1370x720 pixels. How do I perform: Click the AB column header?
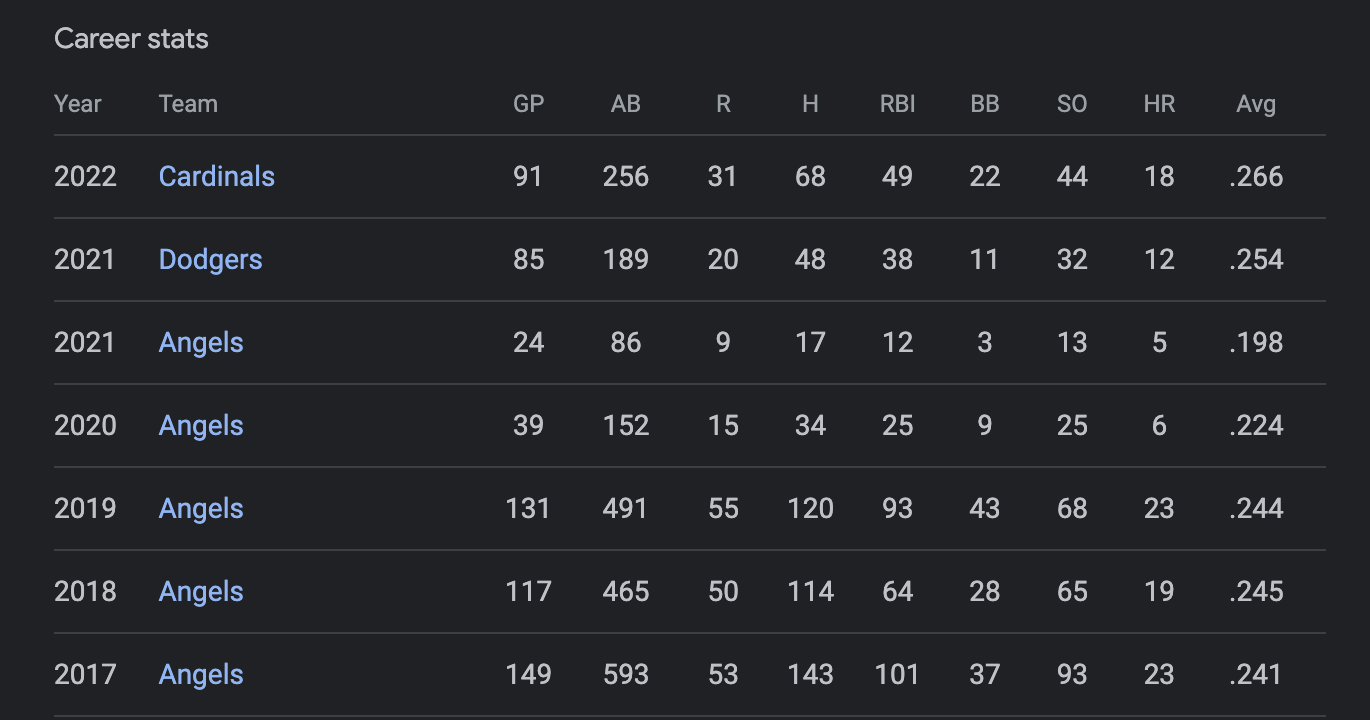point(626,104)
